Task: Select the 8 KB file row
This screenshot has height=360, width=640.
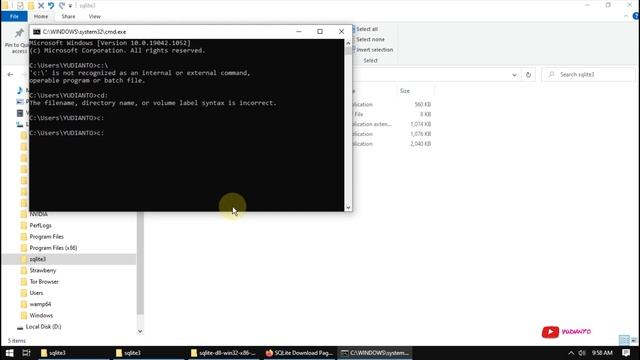Action: [392, 114]
